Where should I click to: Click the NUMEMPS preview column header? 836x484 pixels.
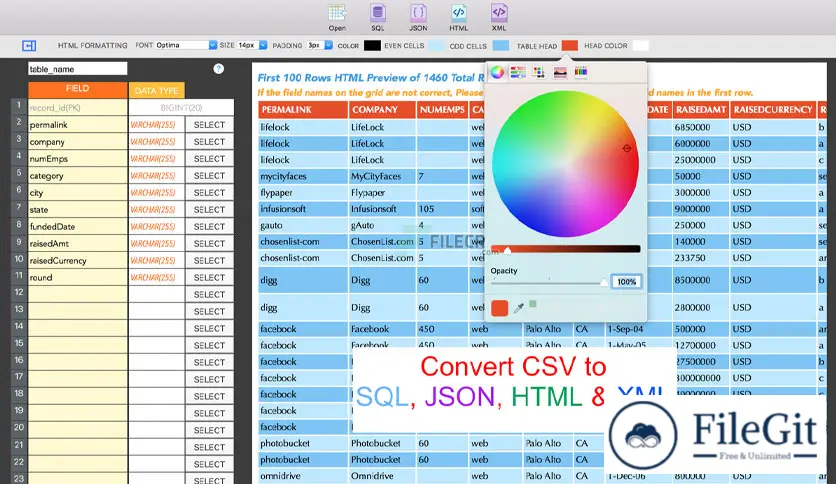point(442,110)
